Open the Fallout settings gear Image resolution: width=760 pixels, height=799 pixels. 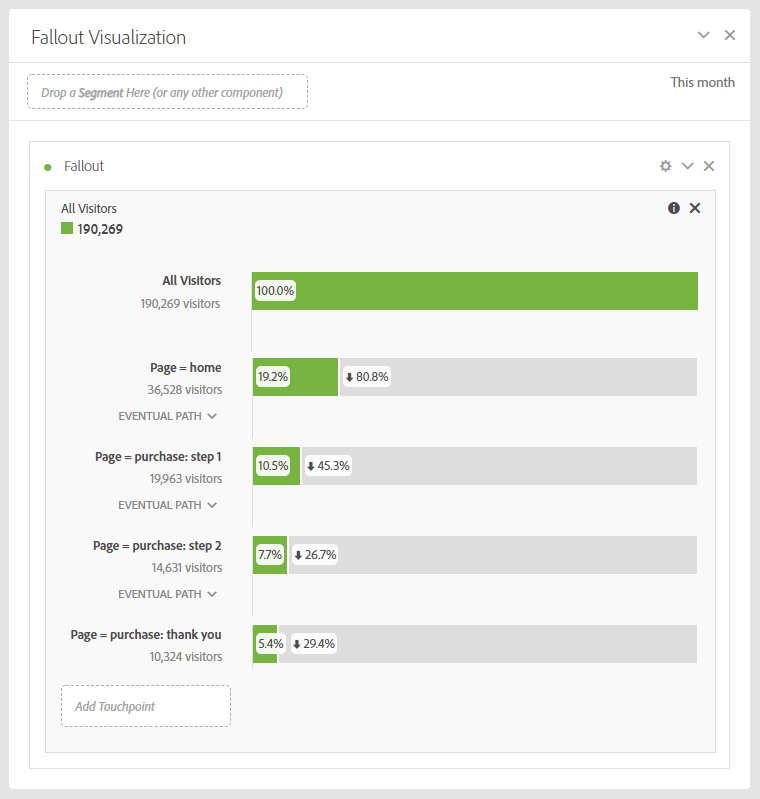pos(666,166)
